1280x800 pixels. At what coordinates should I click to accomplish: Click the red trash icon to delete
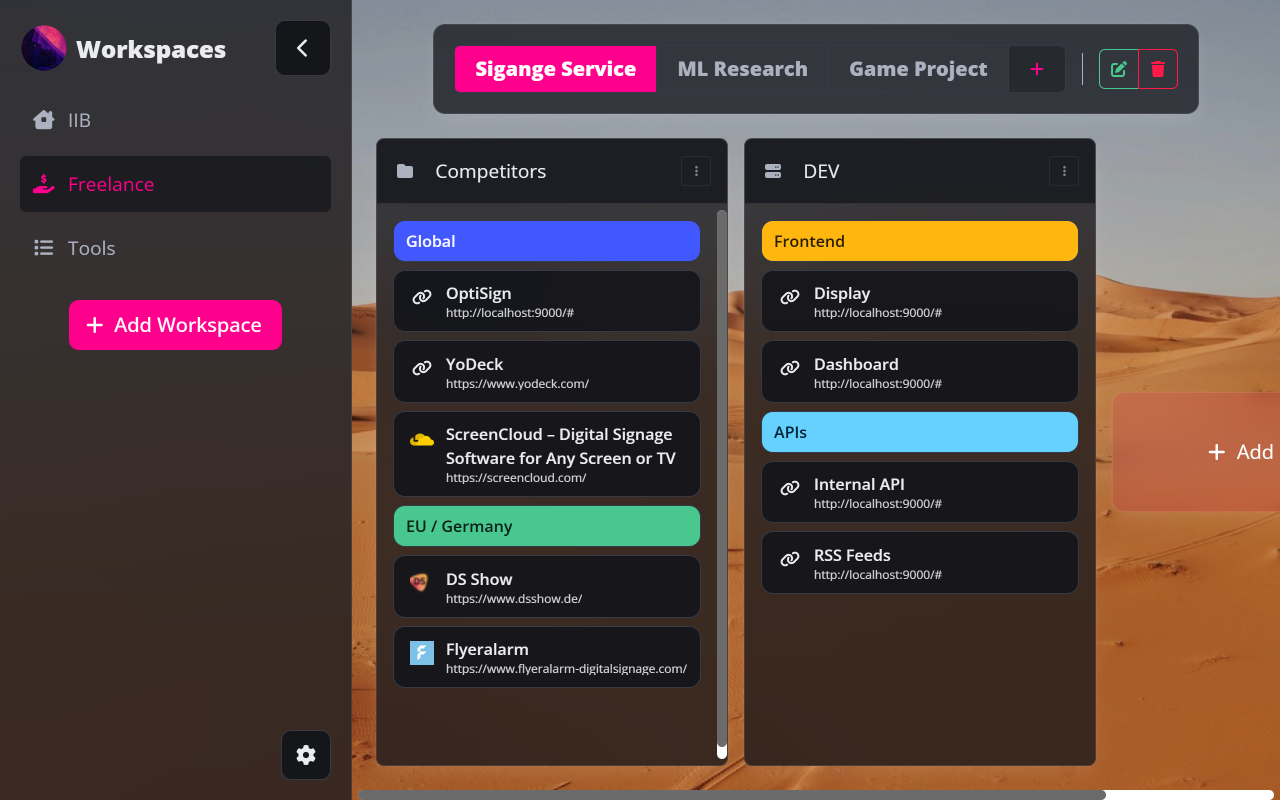[x=1158, y=69]
